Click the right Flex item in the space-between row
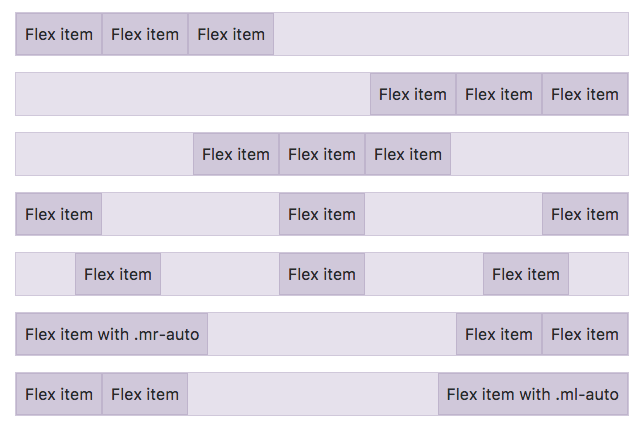Viewport: 642px width, 430px height. click(x=585, y=214)
